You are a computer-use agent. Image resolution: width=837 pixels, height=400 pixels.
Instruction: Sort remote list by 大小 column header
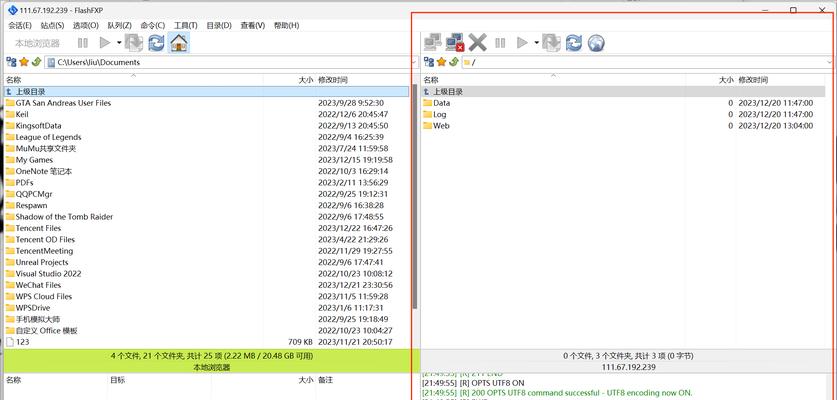click(711, 80)
